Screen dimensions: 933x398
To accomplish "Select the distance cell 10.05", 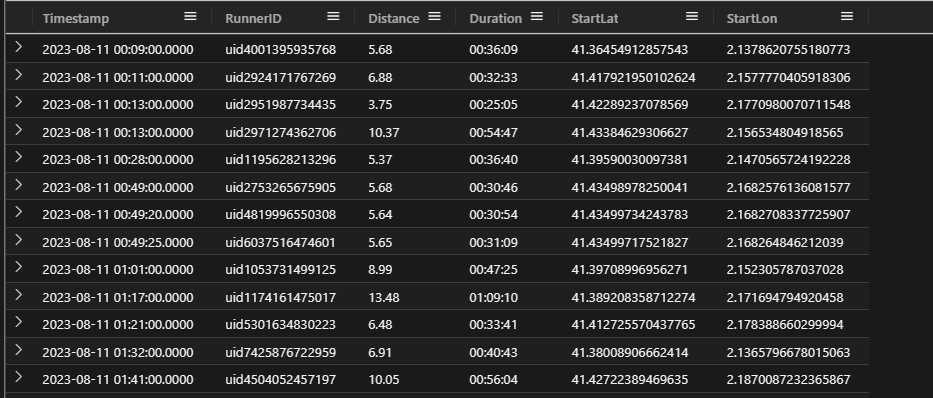I will click(384, 380).
